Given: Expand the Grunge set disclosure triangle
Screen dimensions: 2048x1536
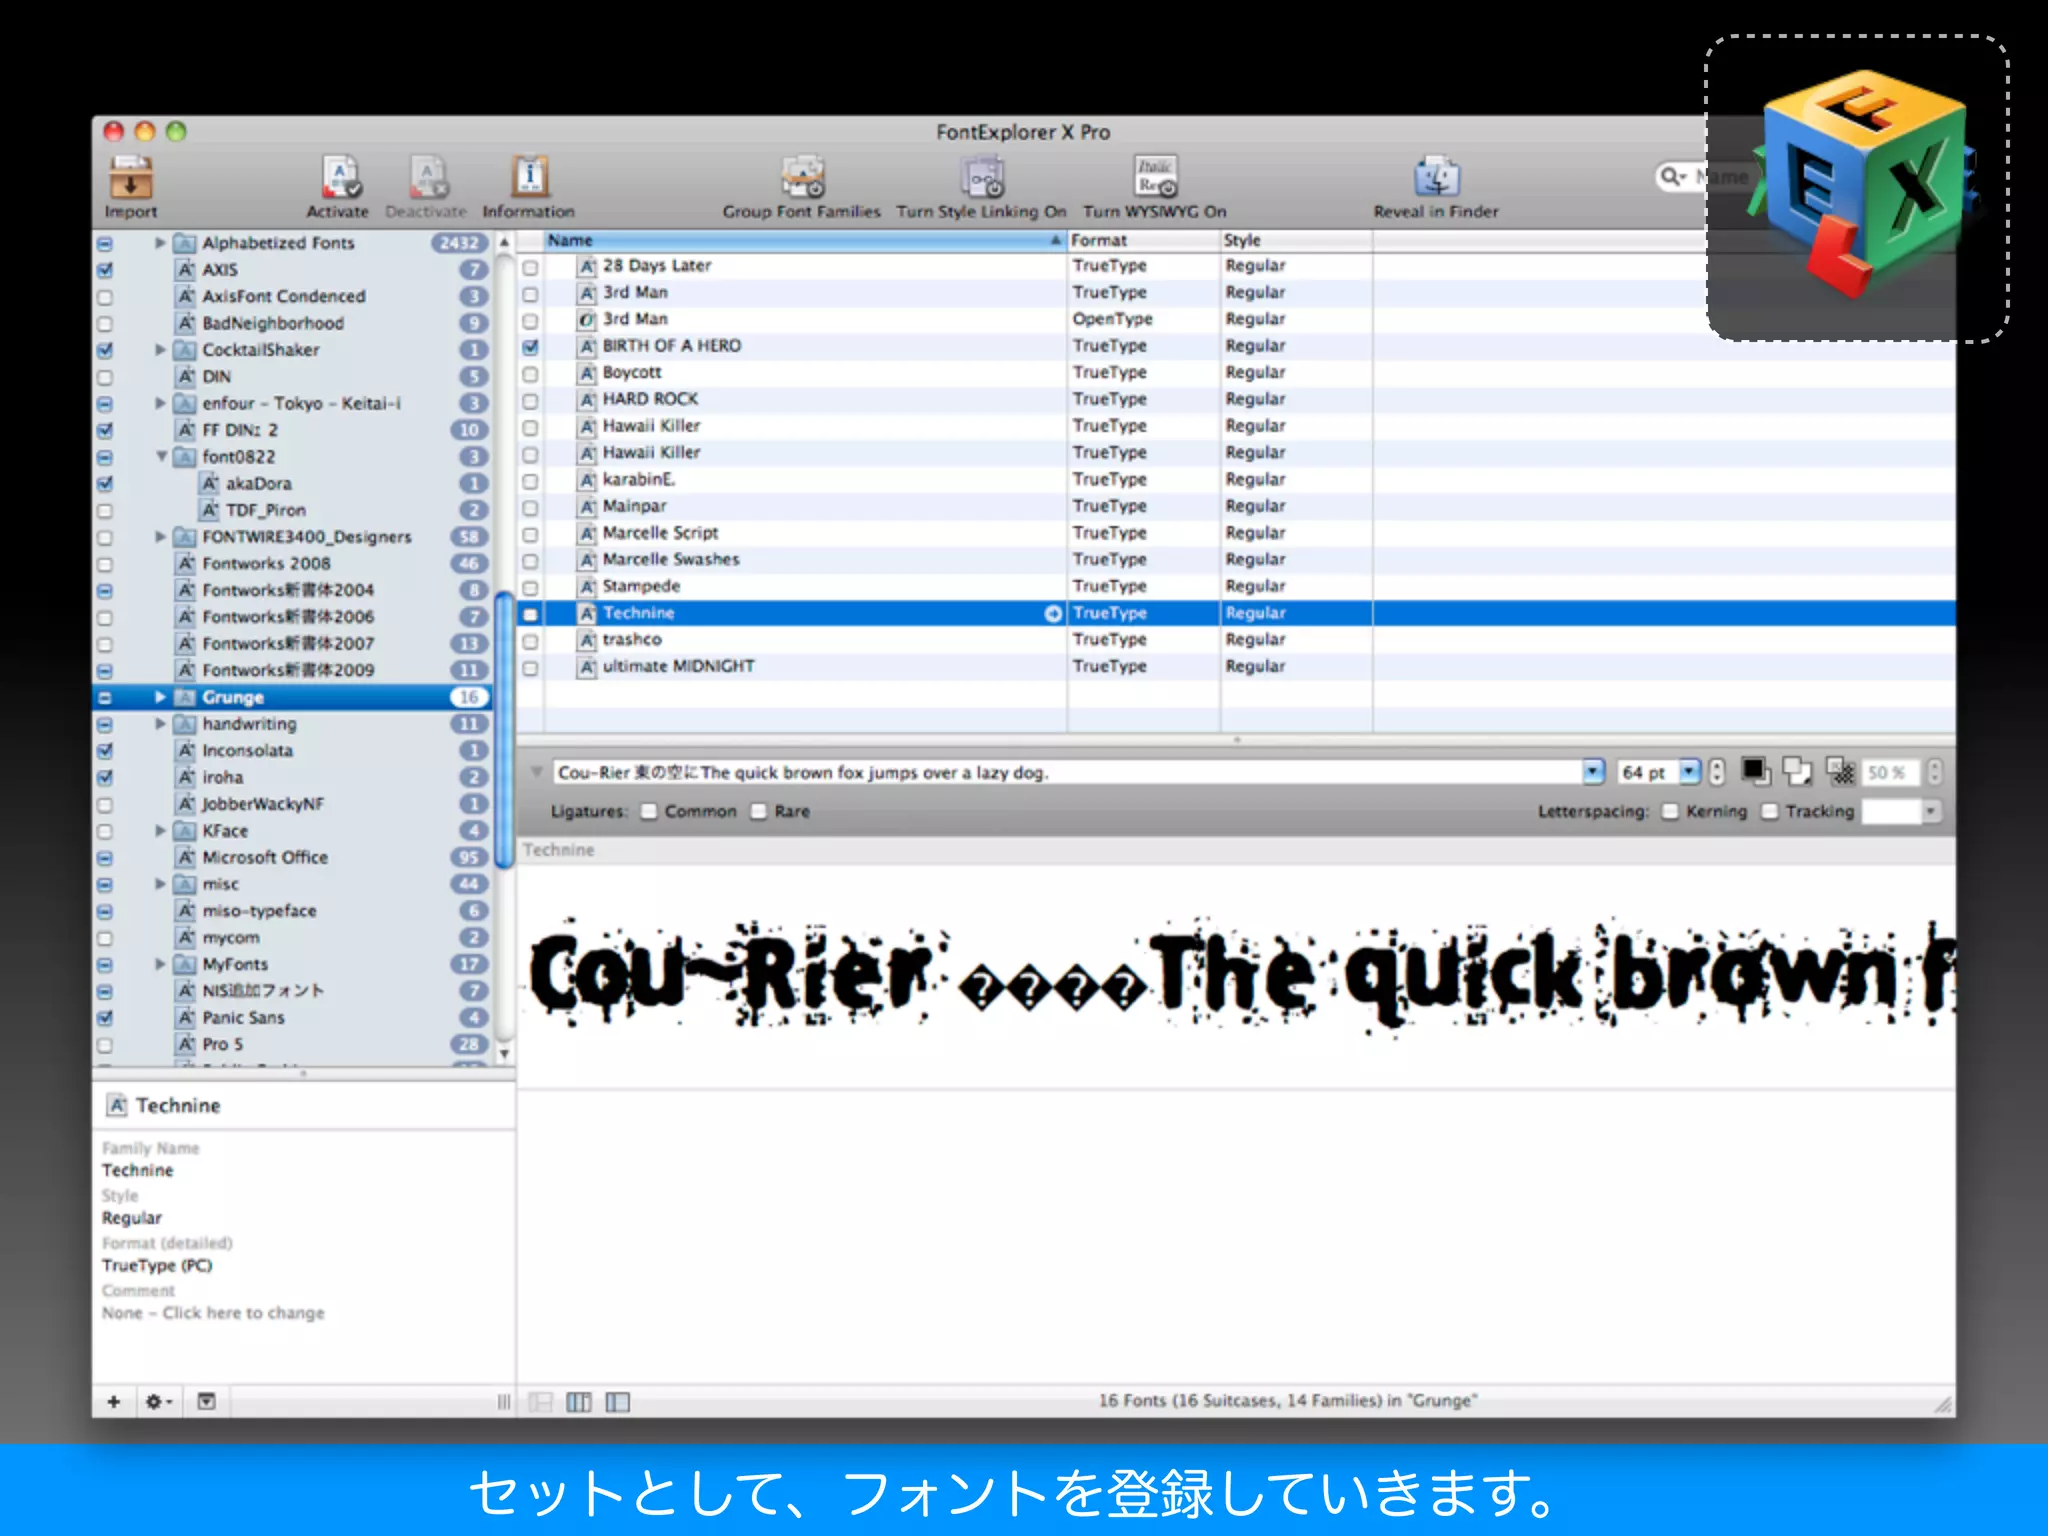Looking at the screenshot, I should pos(160,697).
